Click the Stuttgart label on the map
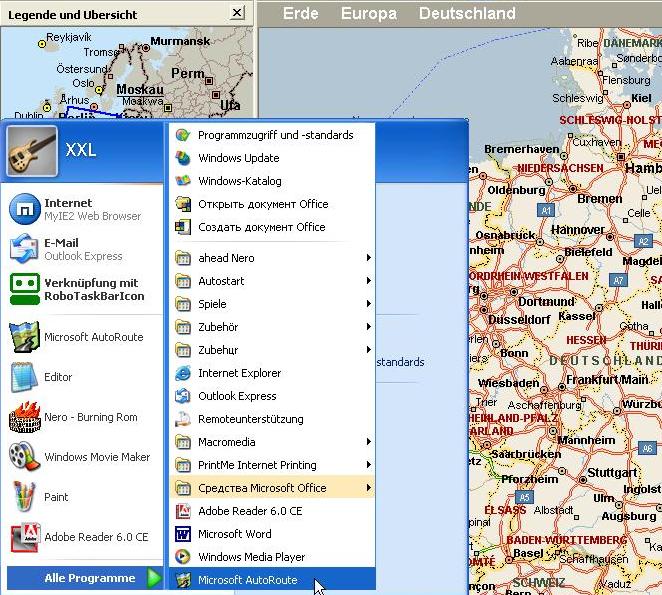Image resolution: width=662 pixels, height=595 pixels. click(x=612, y=472)
